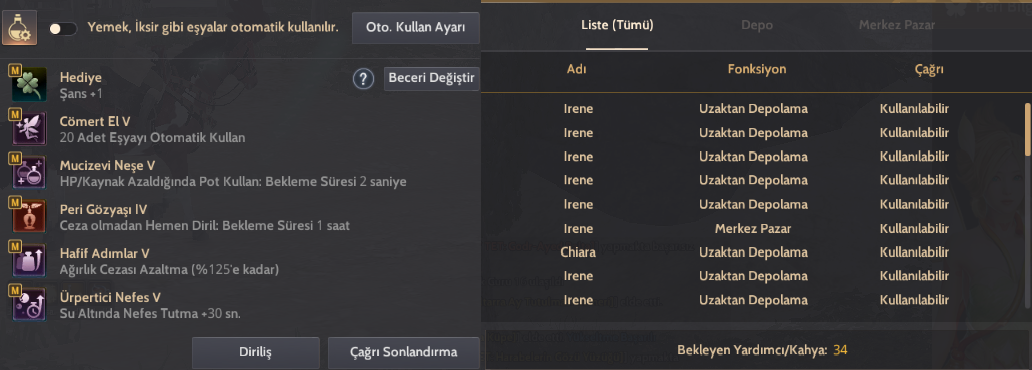Select the Mucizevi Neşe V potion icon
Image resolution: width=1032 pixels, height=370 pixels.
[28, 172]
